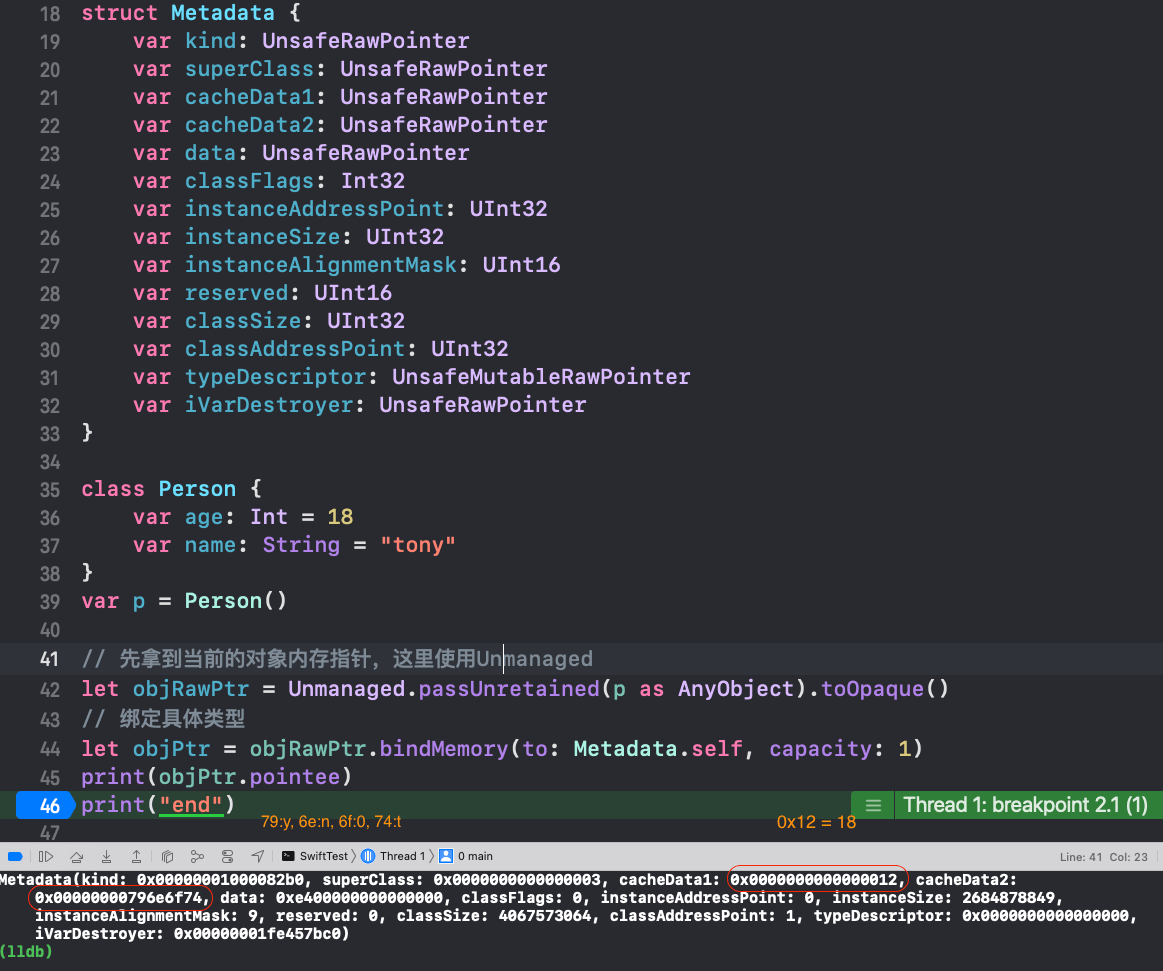Click the 0x00000000796e6f74 value in console
The width and height of the screenshot is (1163, 971).
point(119,898)
